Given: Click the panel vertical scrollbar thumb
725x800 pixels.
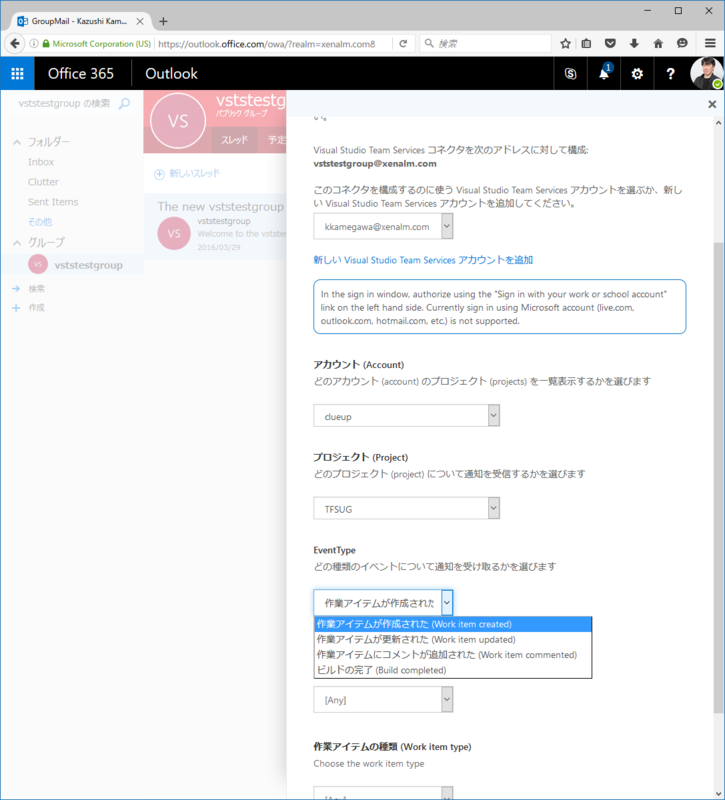Looking at the screenshot, I should pos(718,477).
